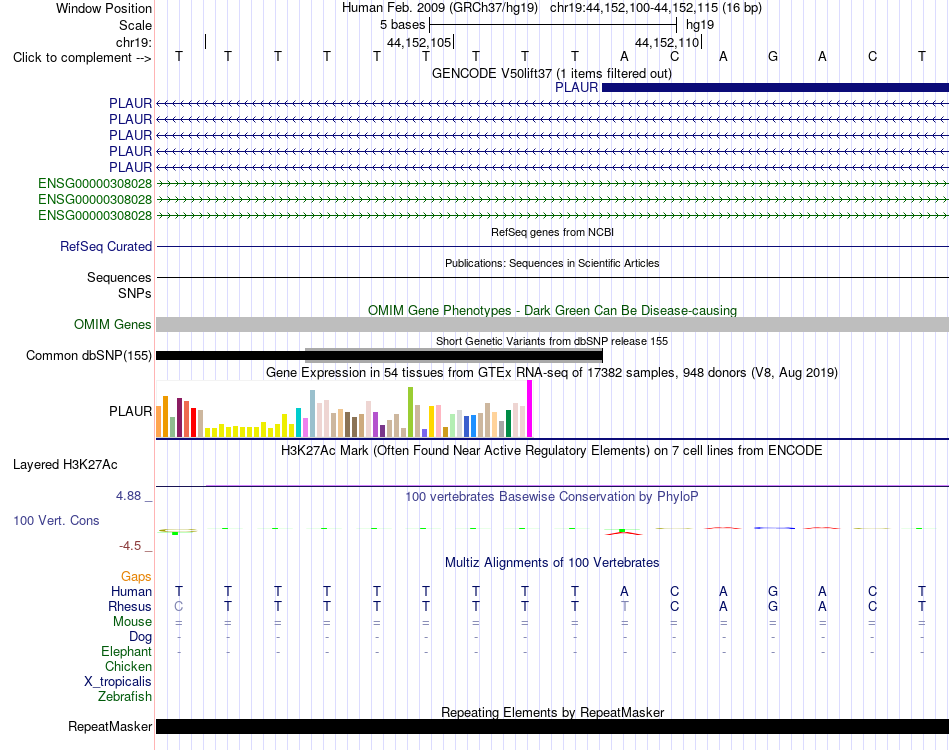The image size is (950, 750).
Task: Click the tall steel-blue bar in GTEx chart
Action: point(313,413)
